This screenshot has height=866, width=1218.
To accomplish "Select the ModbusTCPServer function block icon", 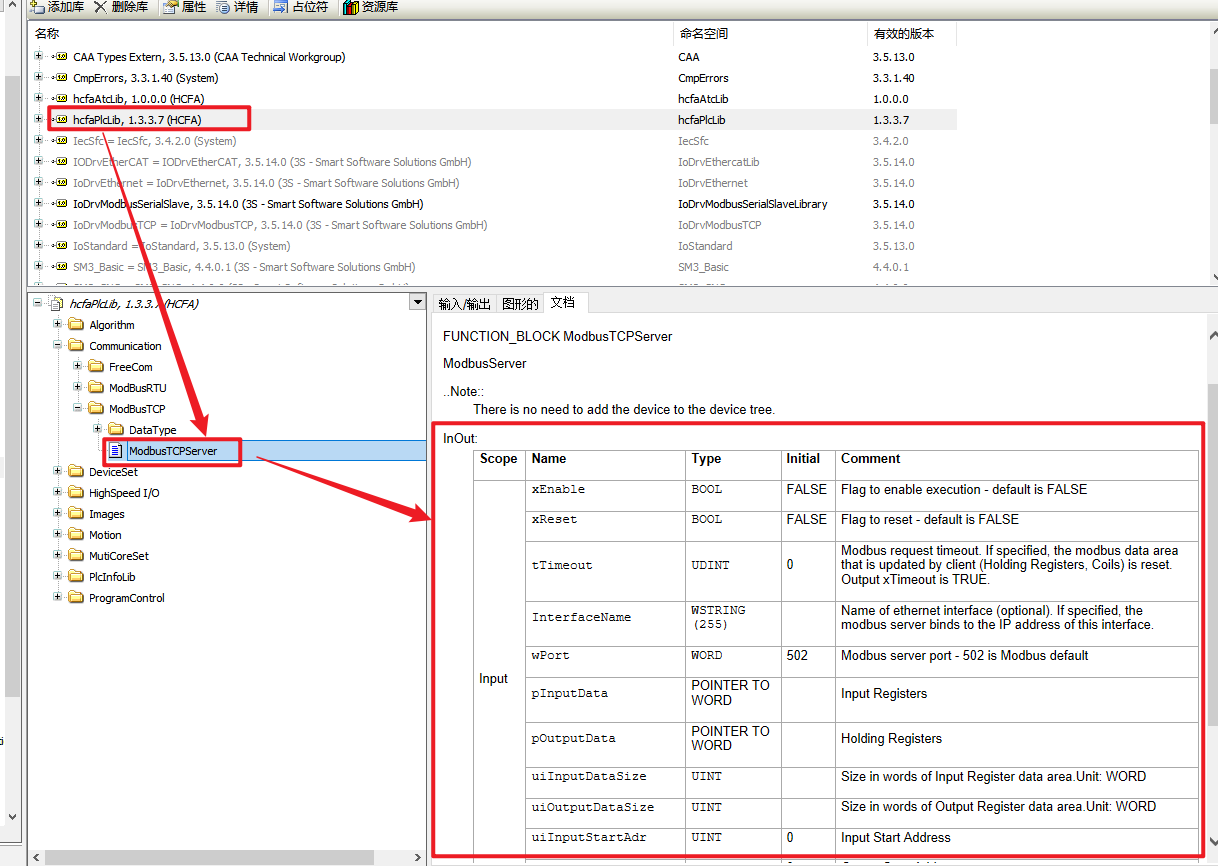I will (x=116, y=451).
